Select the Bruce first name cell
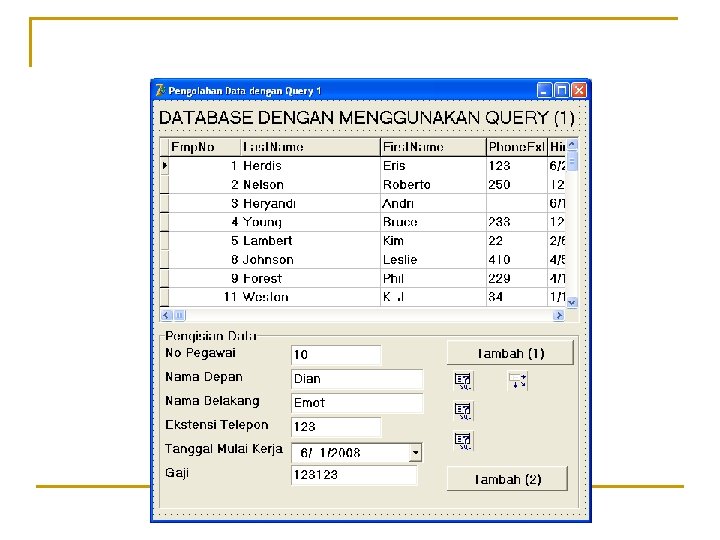 pos(433,222)
